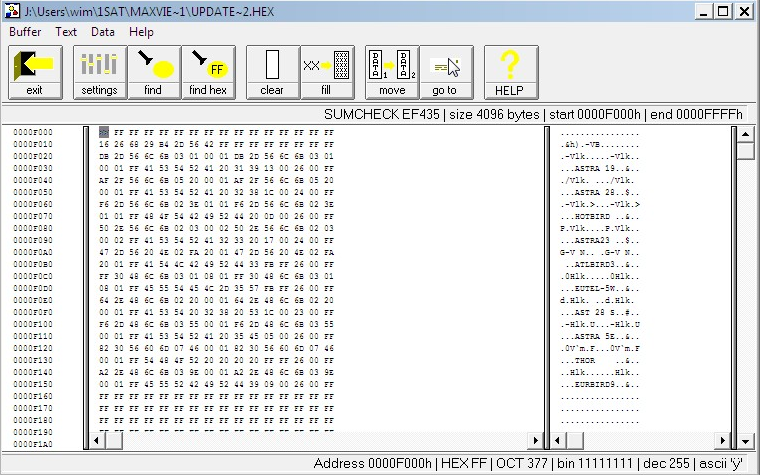Click ASCII text 'ASTRA 19'
The image size is (760, 475).
tap(594, 169)
